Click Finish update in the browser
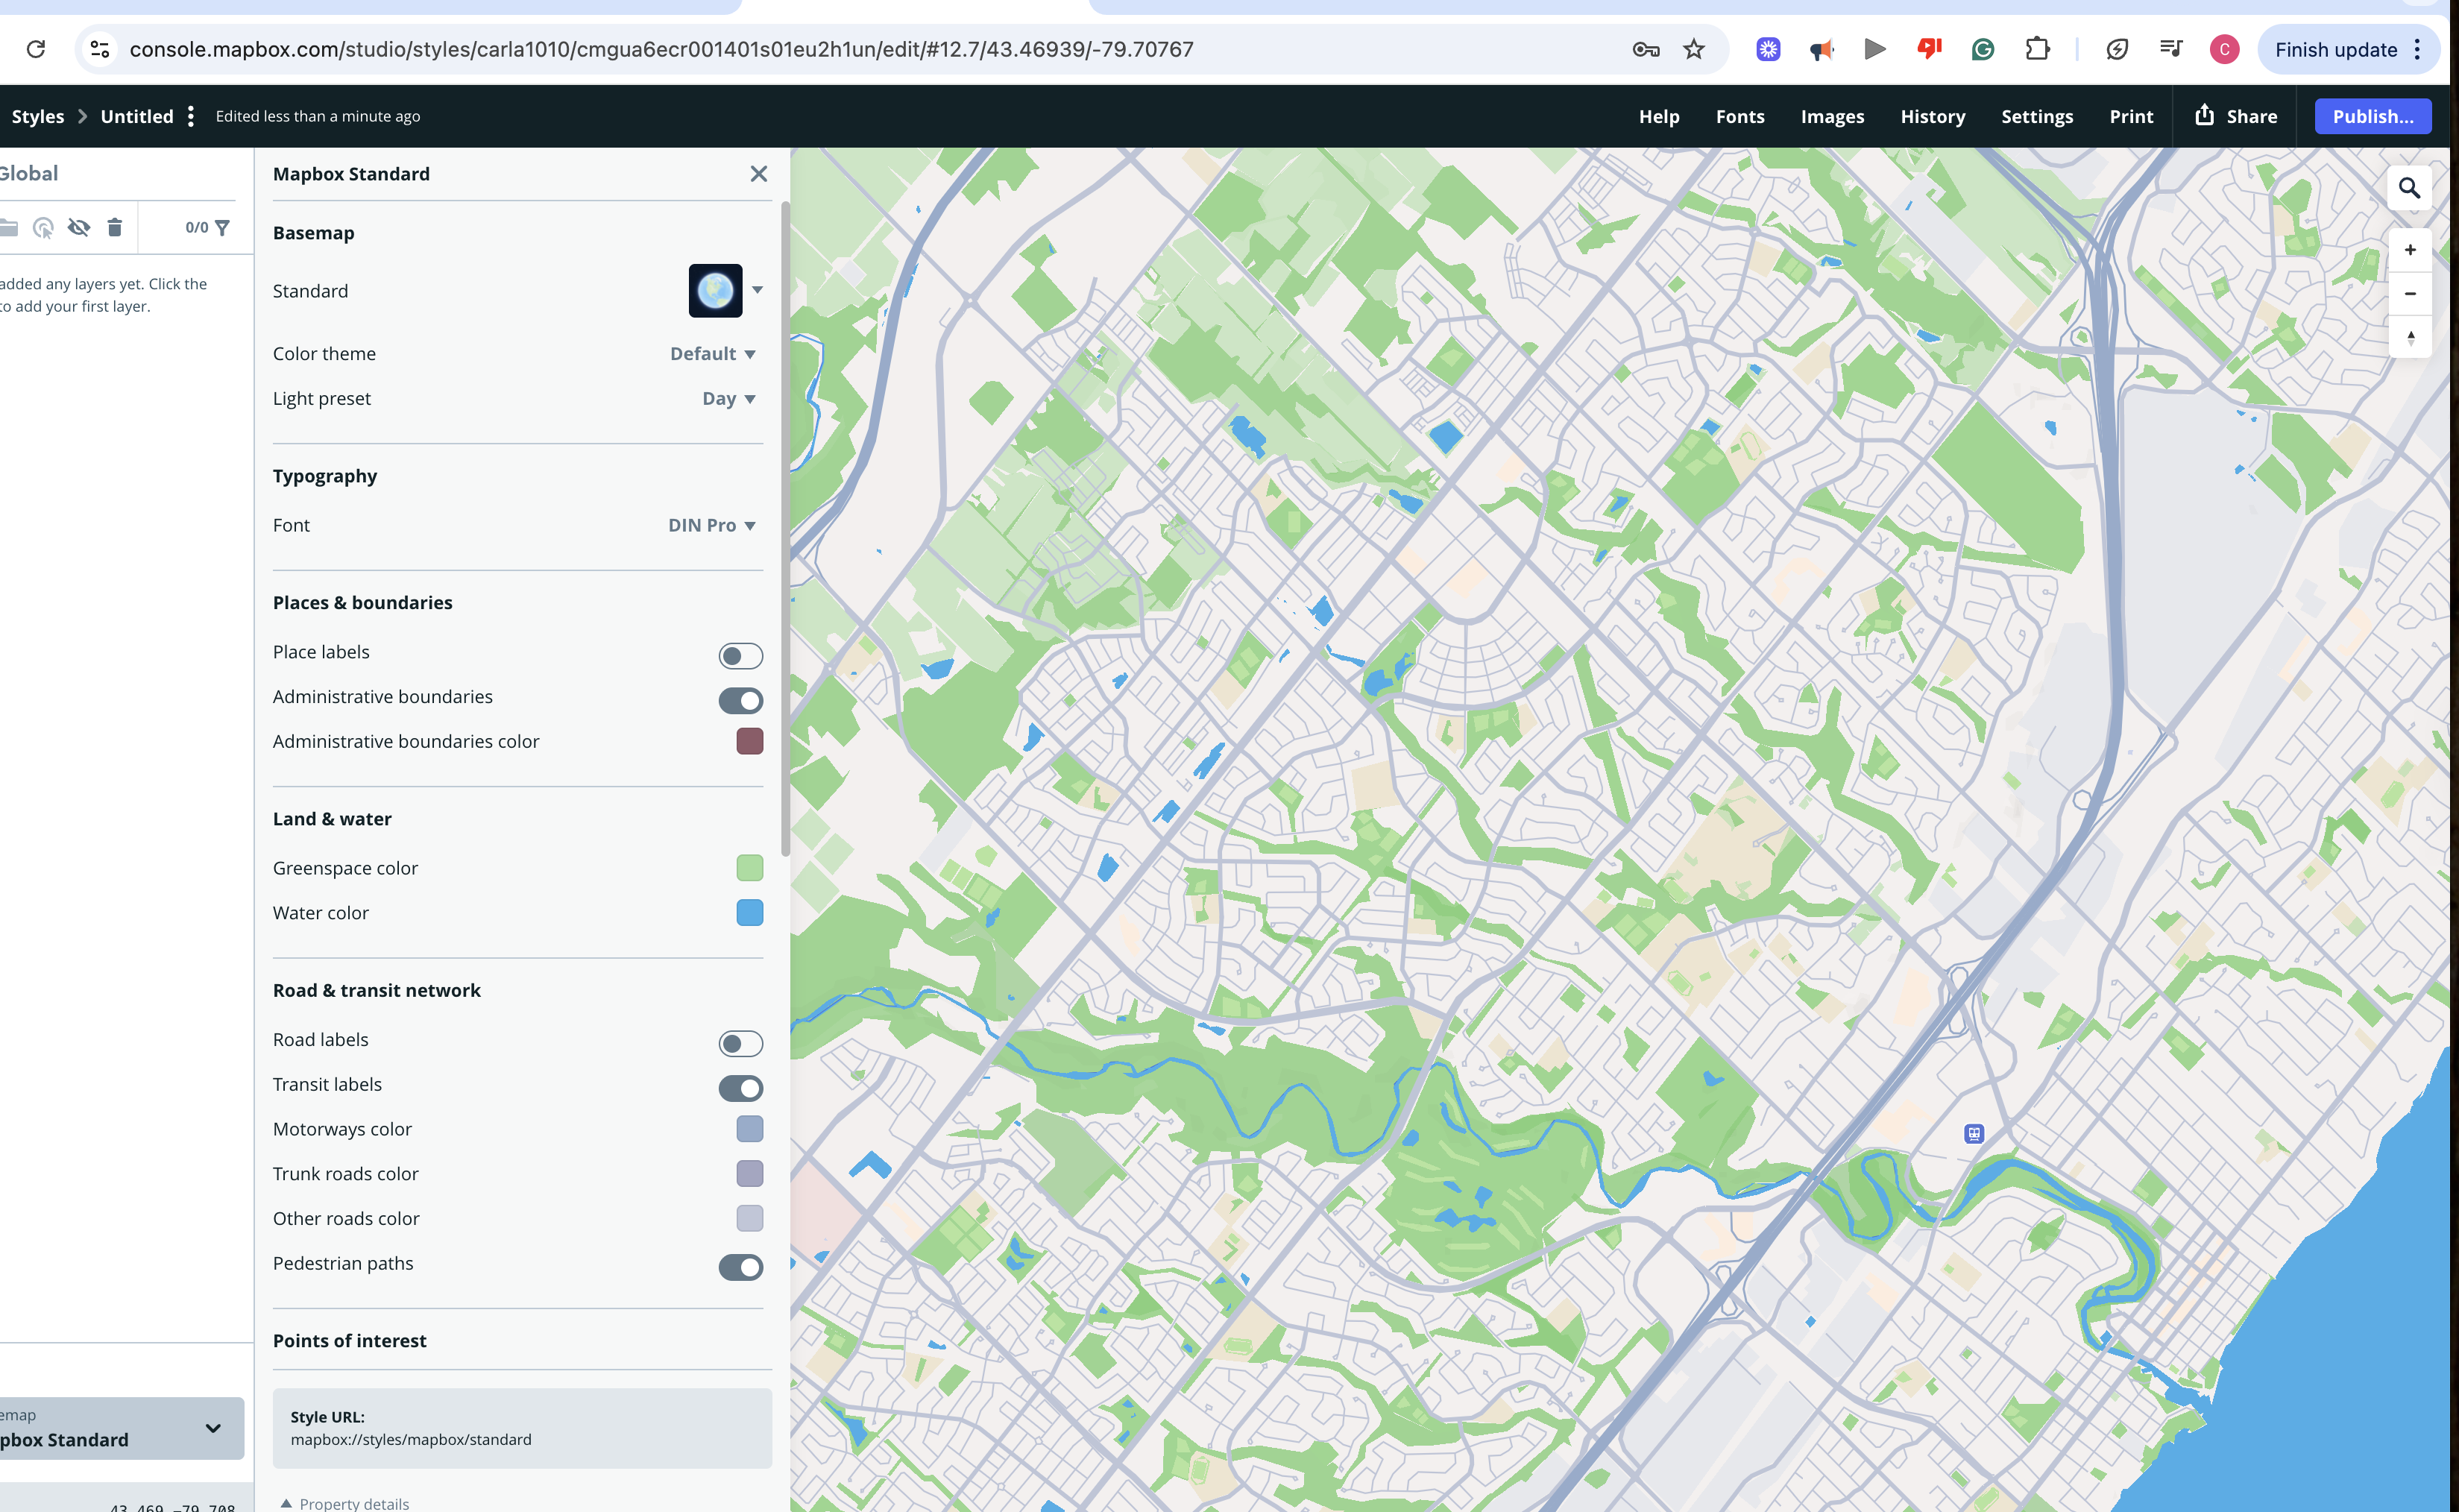This screenshot has height=1512, width=2459. tap(2336, 49)
